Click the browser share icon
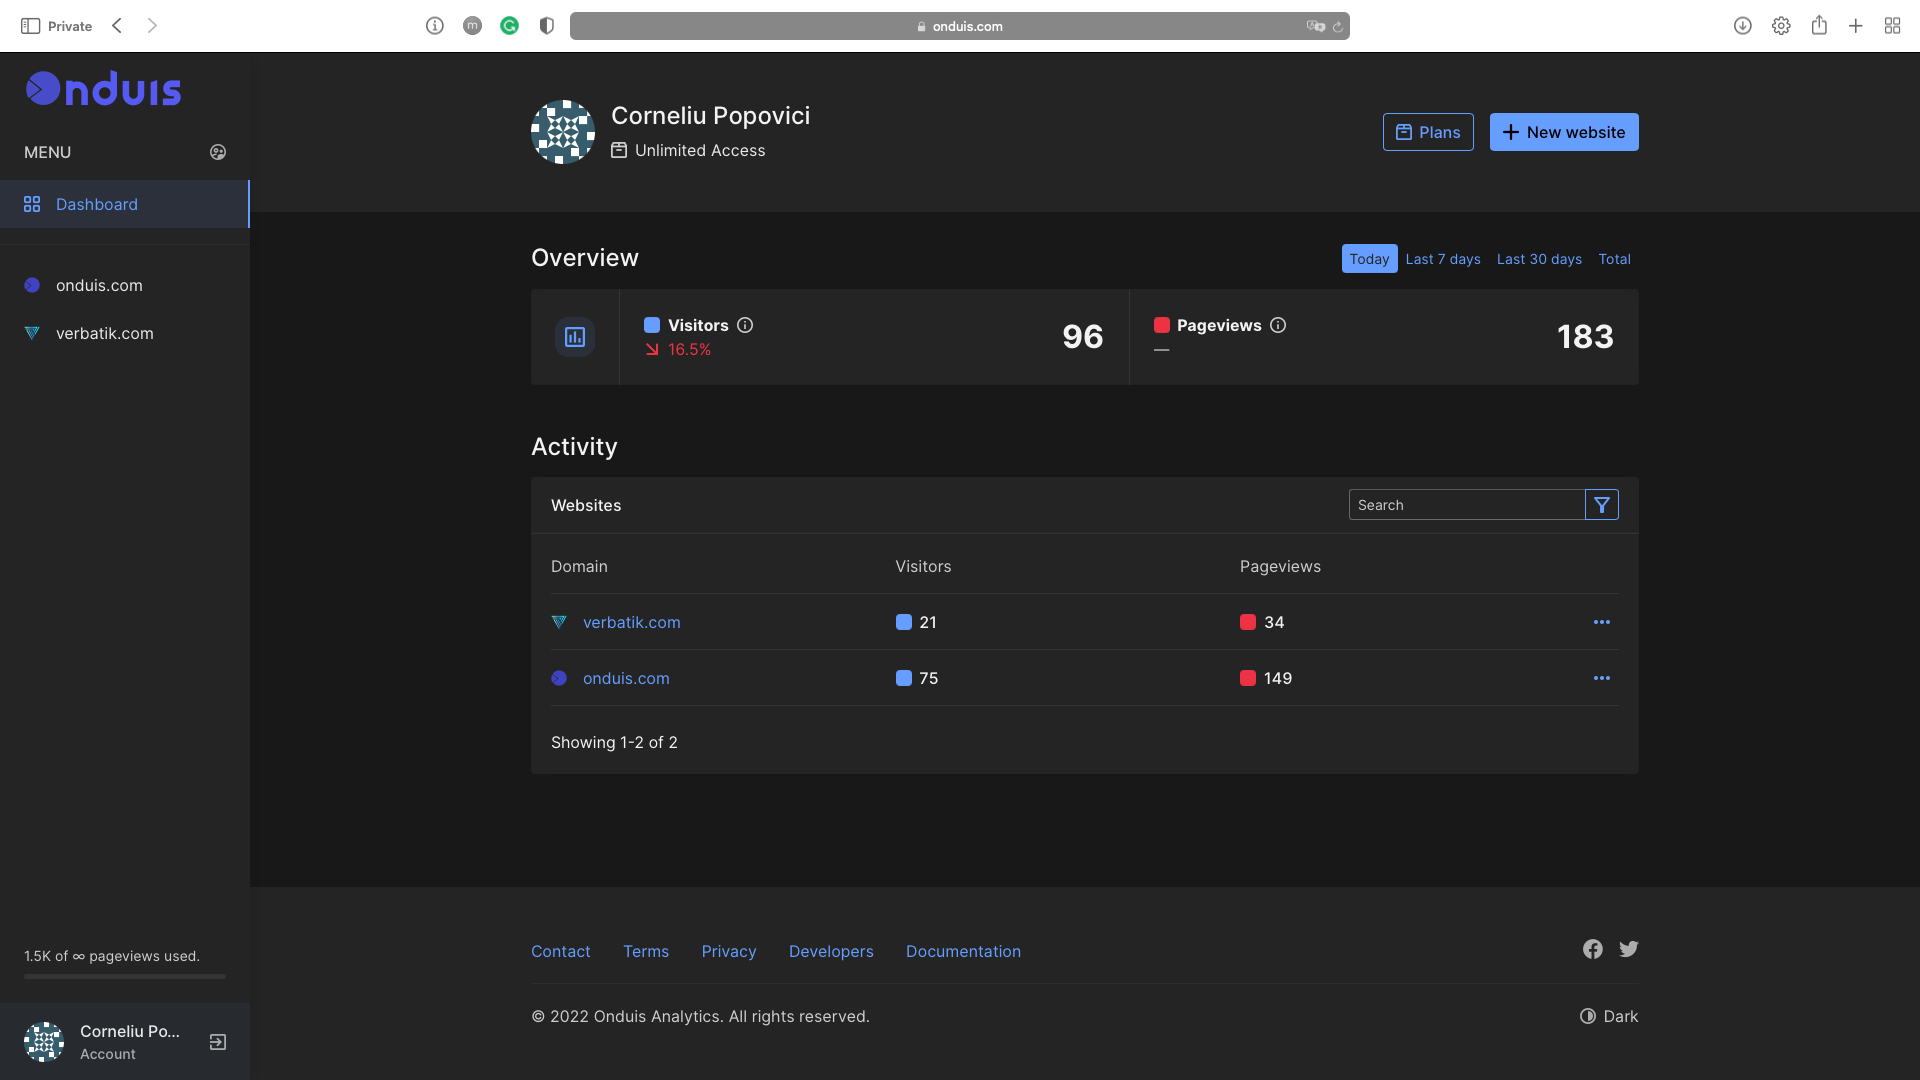This screenshot has width=1920, height=1080. tap(1819, 25)
